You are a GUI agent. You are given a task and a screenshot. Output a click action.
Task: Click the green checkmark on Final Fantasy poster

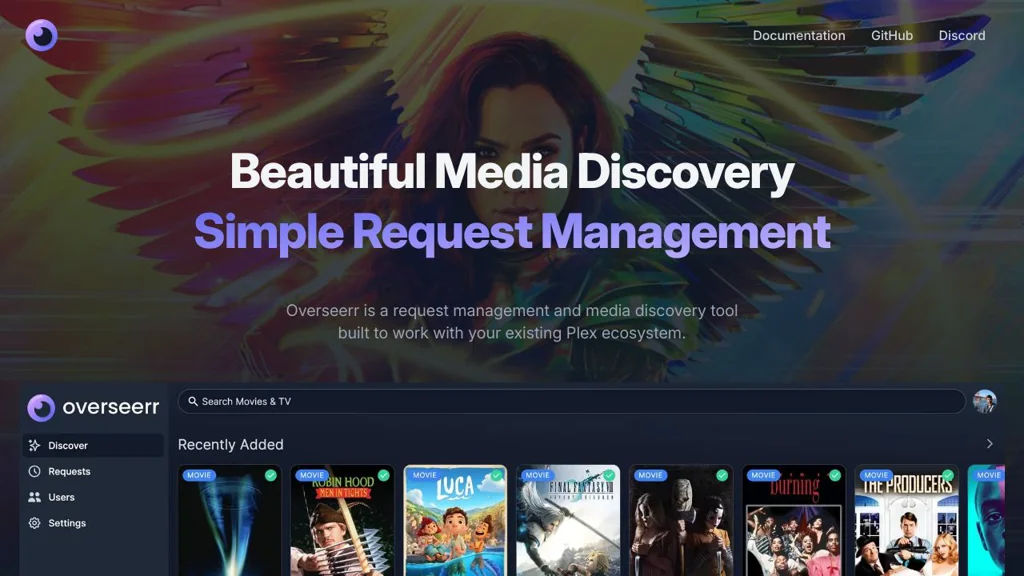609,475
